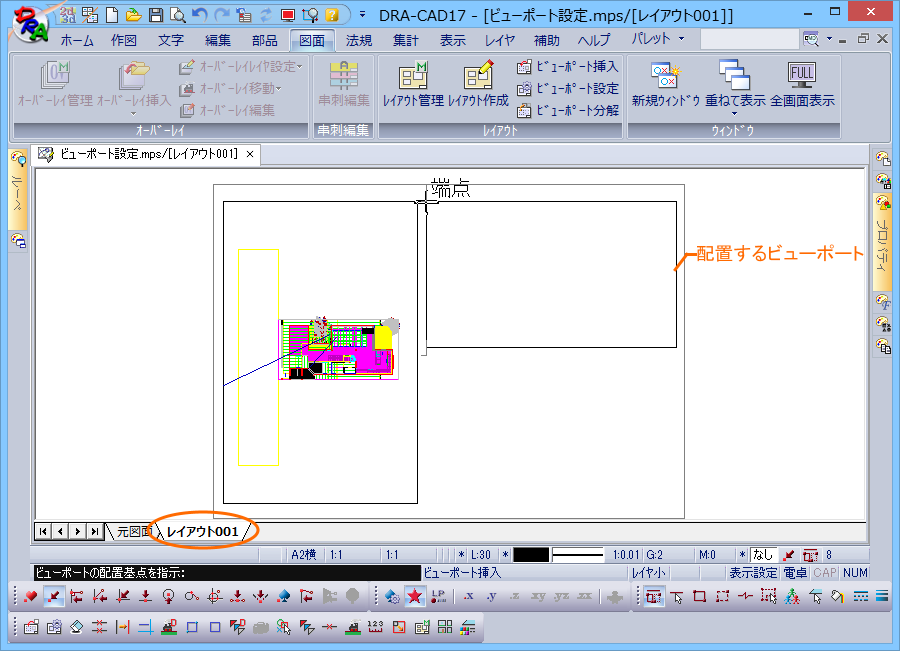Image resolution: width=900 pixels, height=651 pixels.
Task: Open レイアウト管理 layout manager
Action: pyautogui.click(x=413, y=86)
